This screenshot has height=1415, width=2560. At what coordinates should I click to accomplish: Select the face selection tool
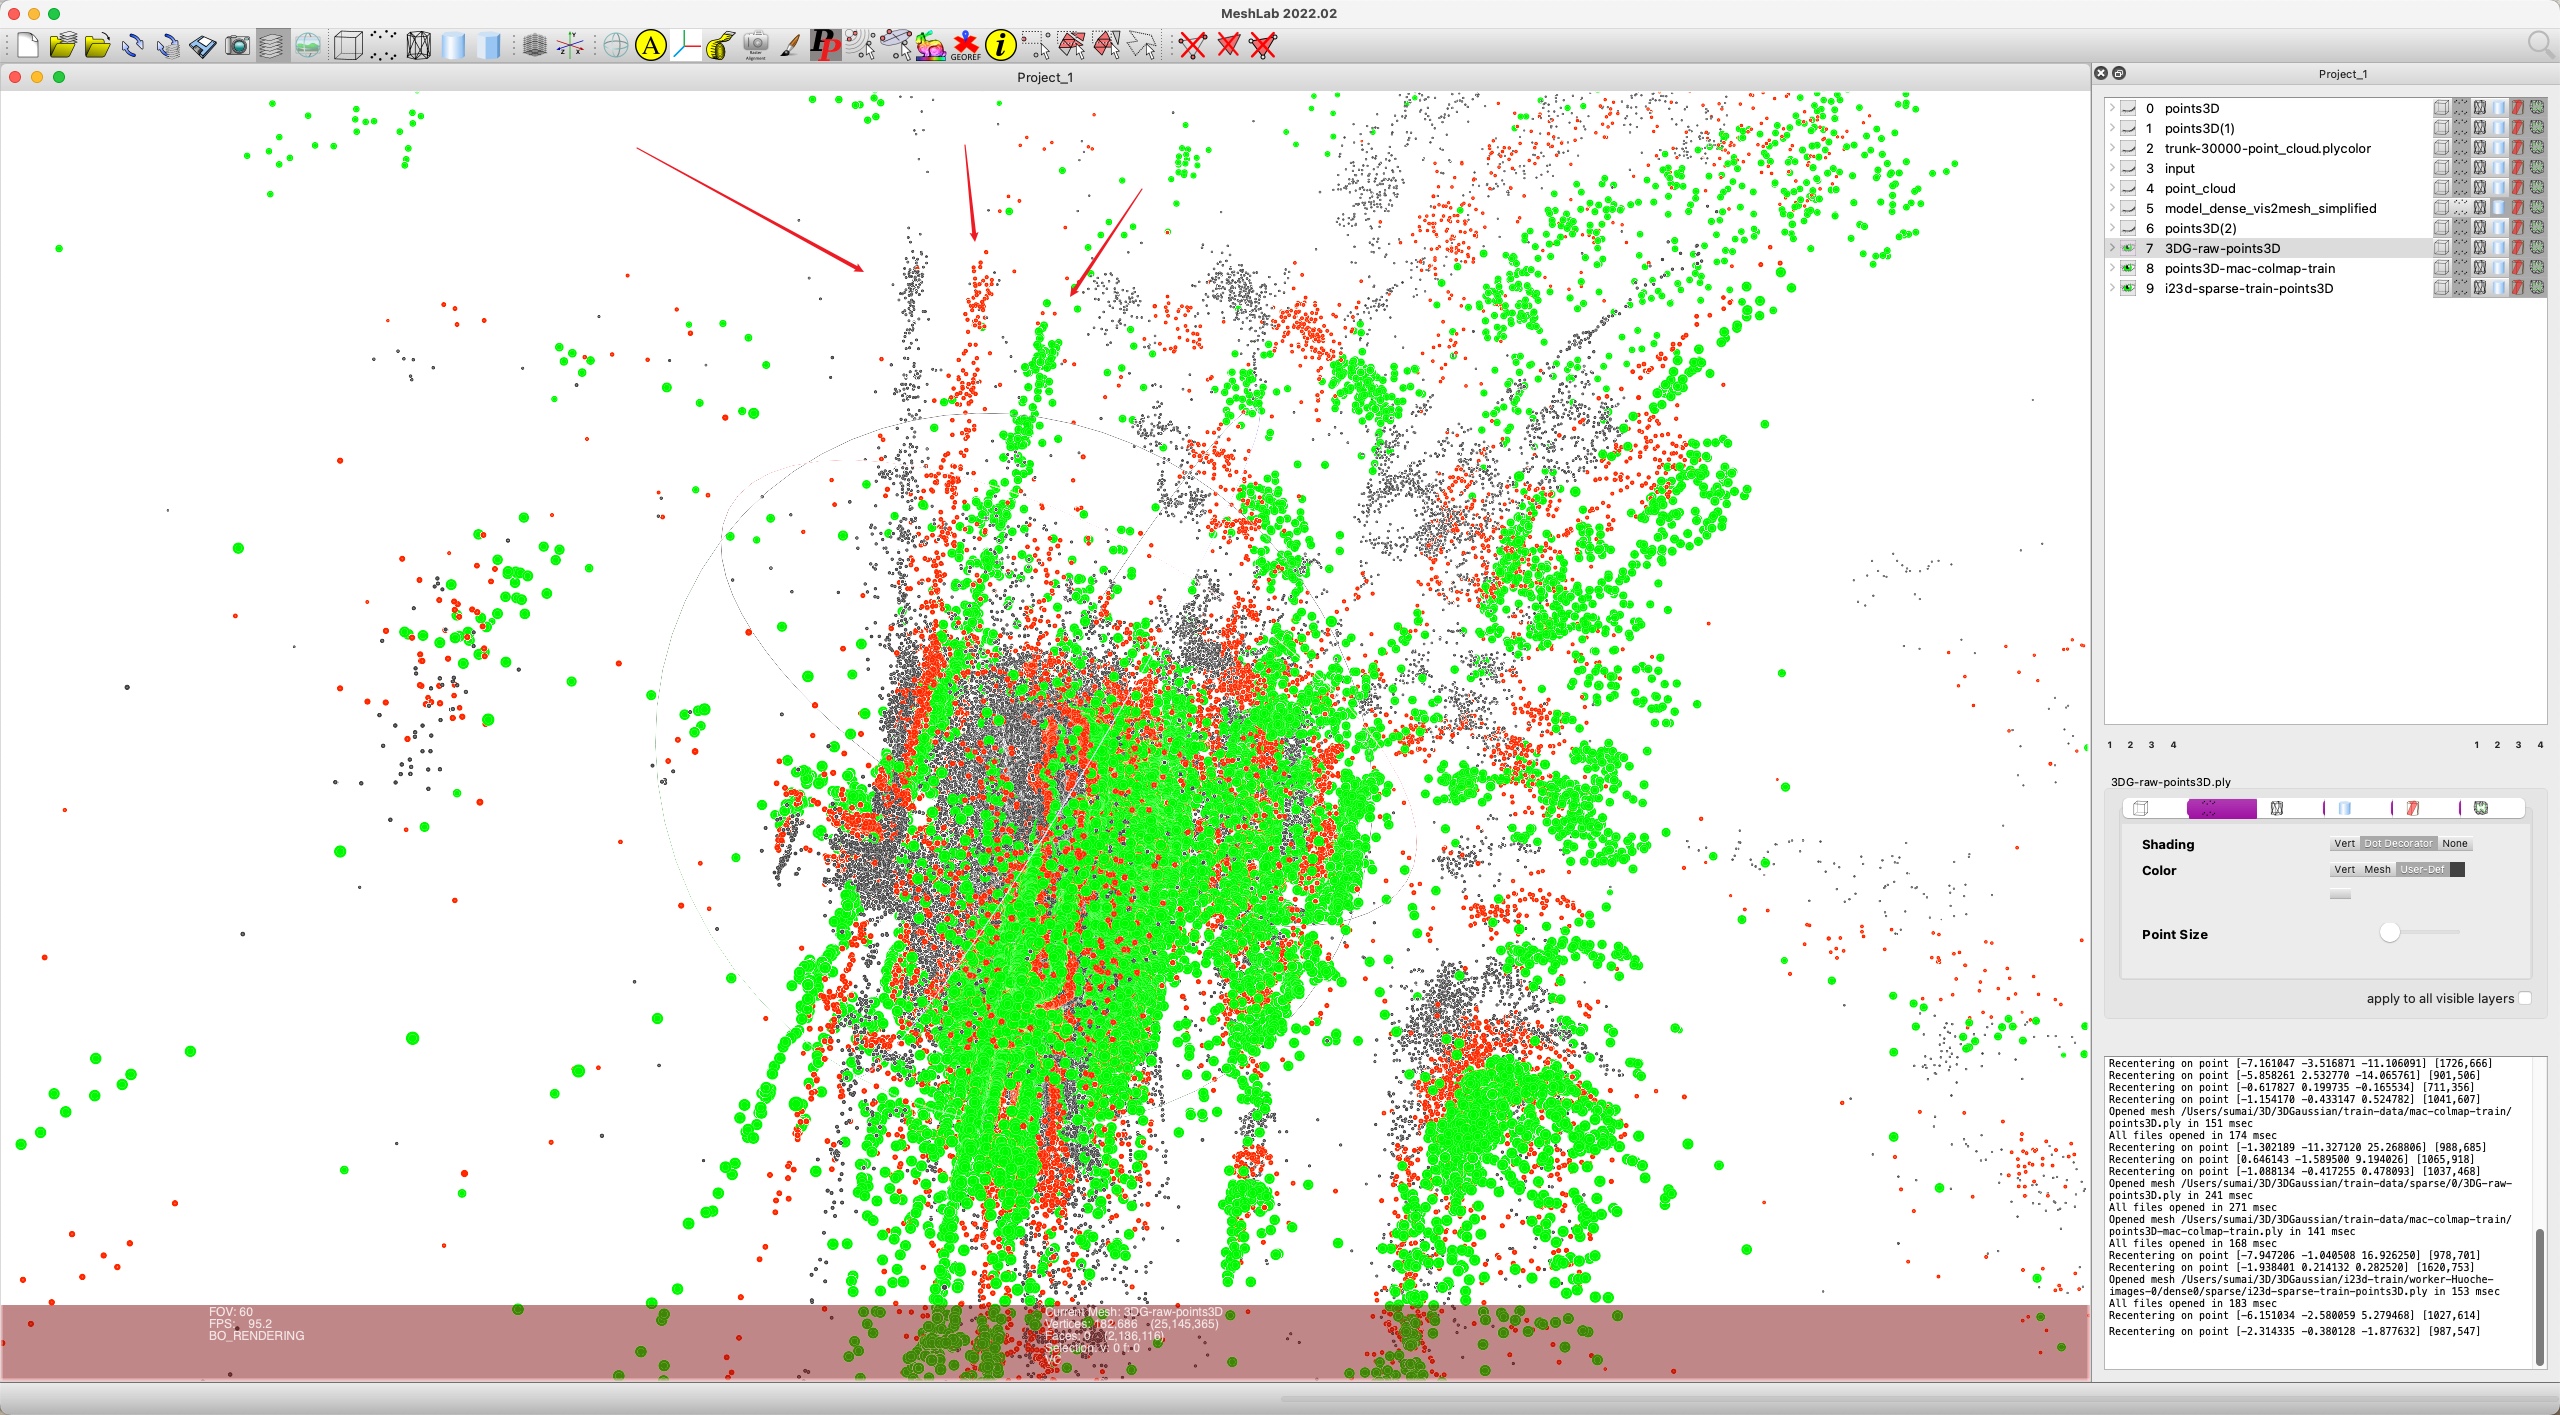click(1072, 45)
